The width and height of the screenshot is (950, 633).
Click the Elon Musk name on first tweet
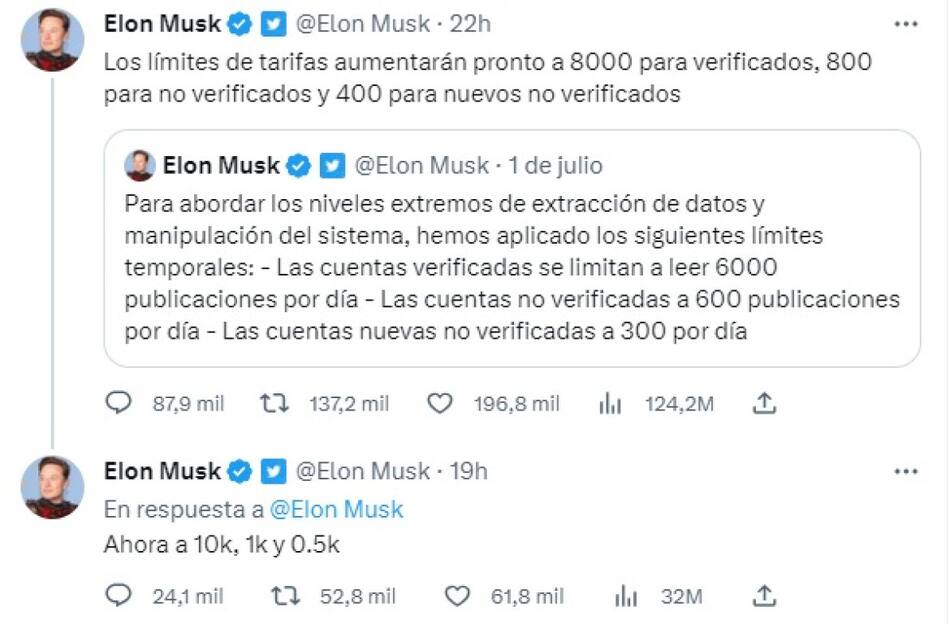[162, 23]
